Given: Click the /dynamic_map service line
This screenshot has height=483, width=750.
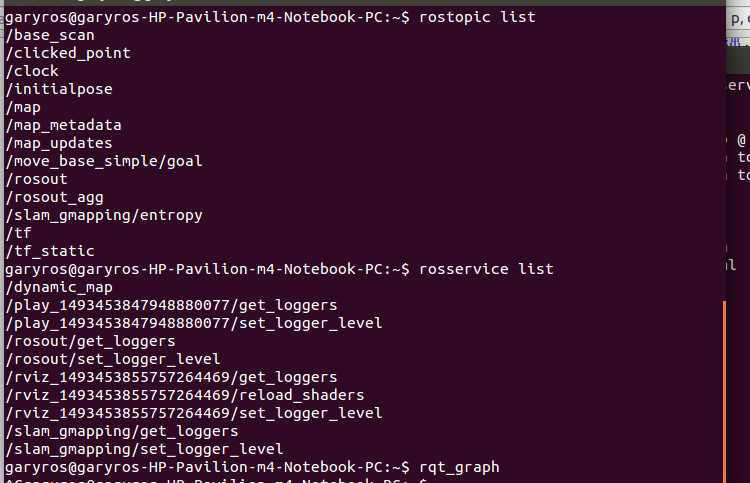Looking at the screenshot, I should pyautogui.click(x=59, y=287).
